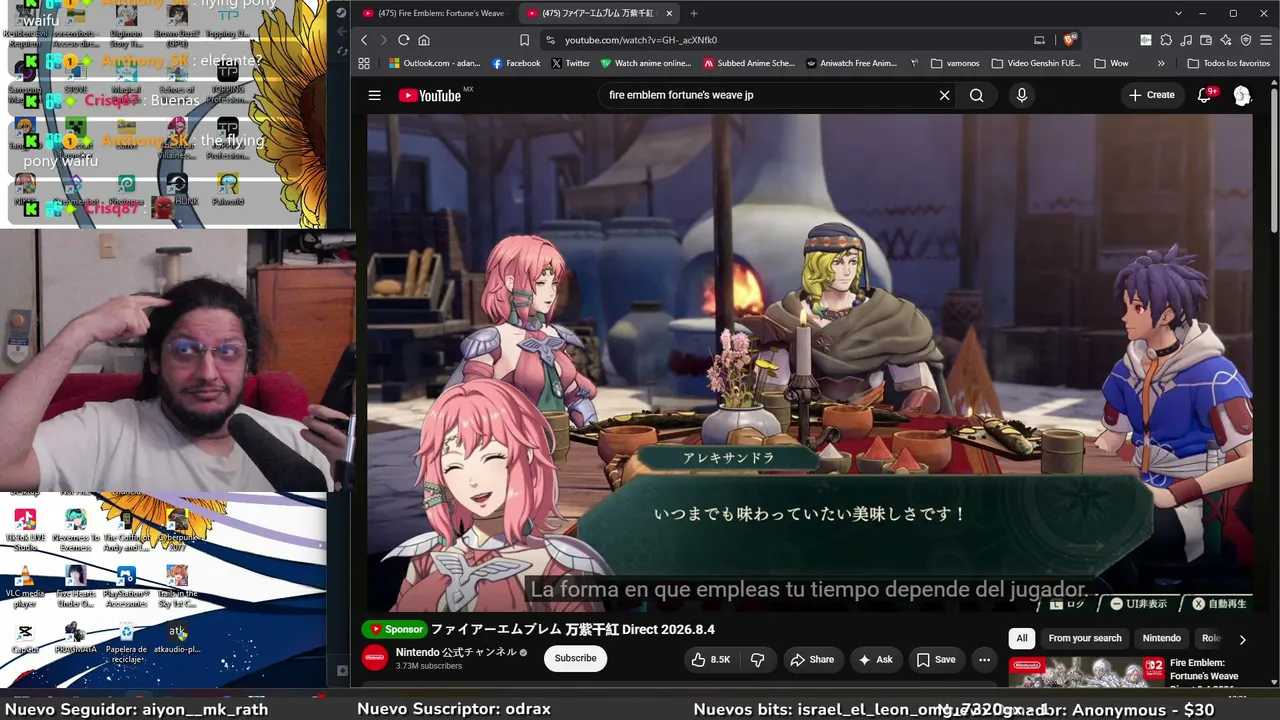Open the Fire Emblem: Fortune's Weave recommended thumbnail
The height and width of the screenshot is (720, 1280).
pyautogui.click(x=1086, y=672)
